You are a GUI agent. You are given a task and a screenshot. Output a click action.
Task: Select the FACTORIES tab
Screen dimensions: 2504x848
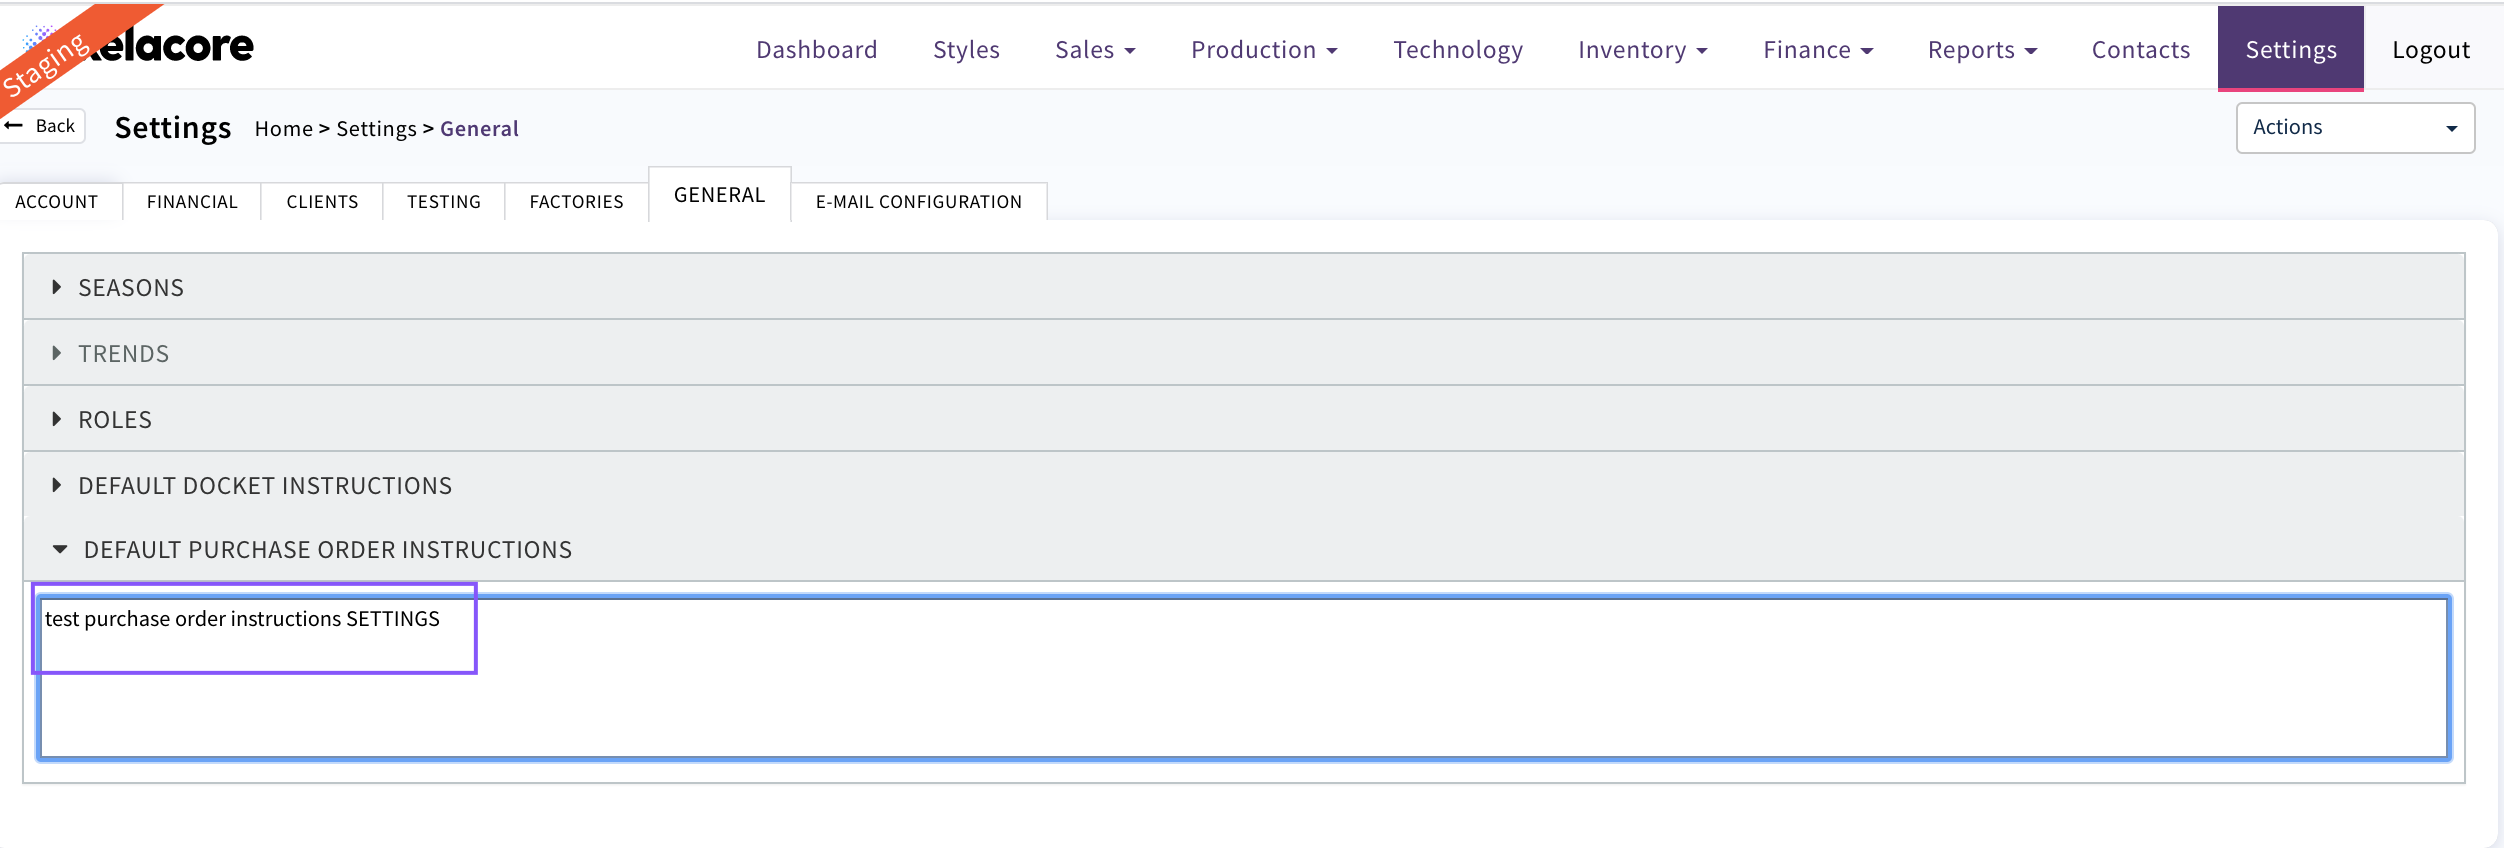pos(576,202)
